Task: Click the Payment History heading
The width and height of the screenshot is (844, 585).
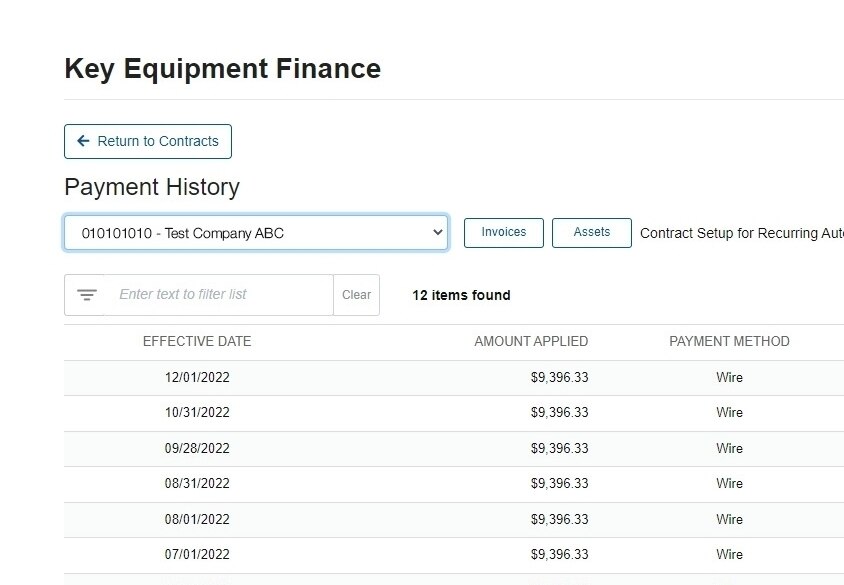Action: point(152,187)
